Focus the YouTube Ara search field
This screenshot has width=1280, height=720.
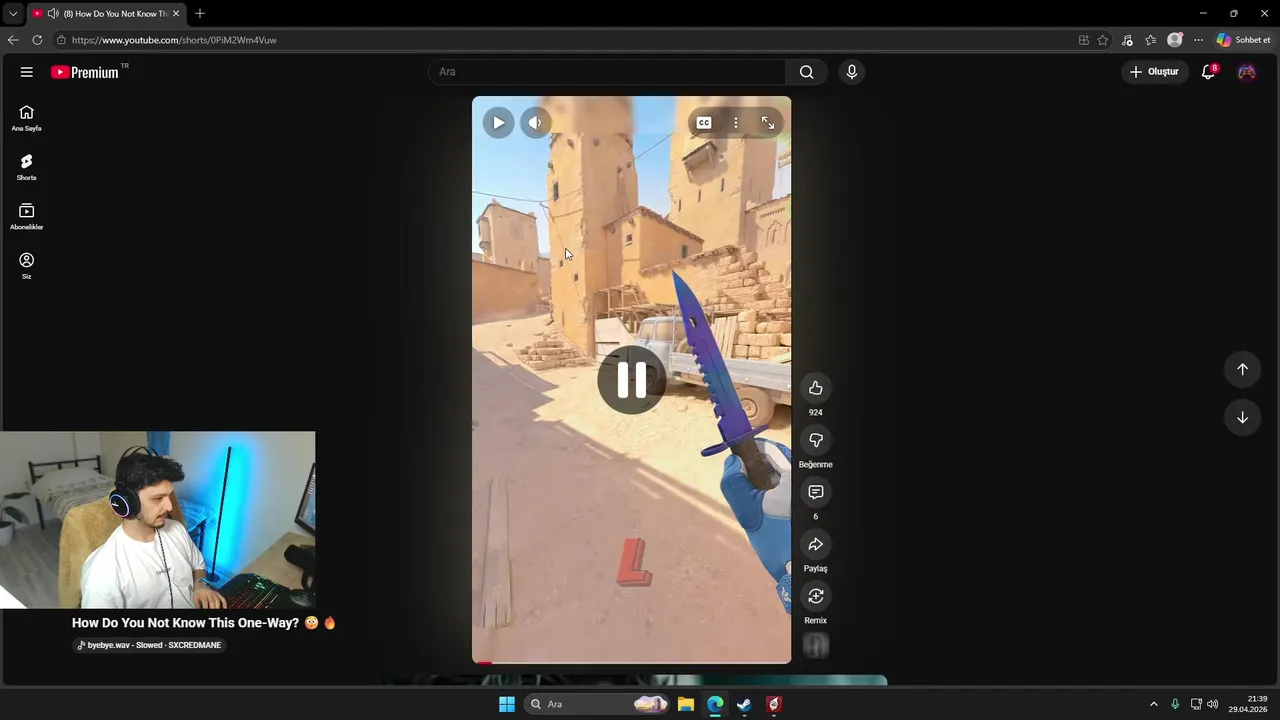pyautogui.click(x=608, y=72)
